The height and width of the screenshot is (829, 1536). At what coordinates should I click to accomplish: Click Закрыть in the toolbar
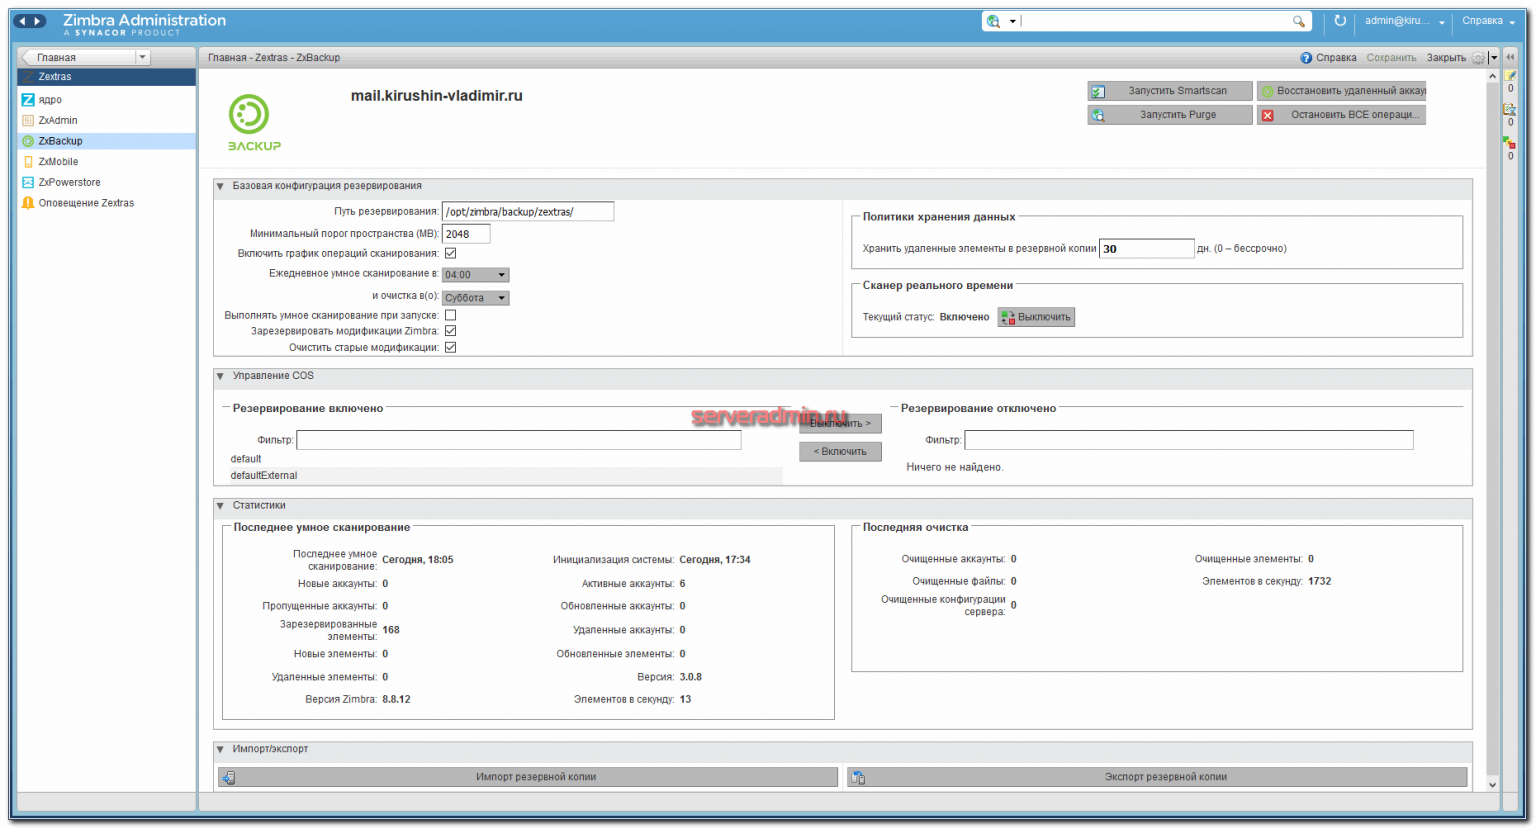(x=1446, y=58)
